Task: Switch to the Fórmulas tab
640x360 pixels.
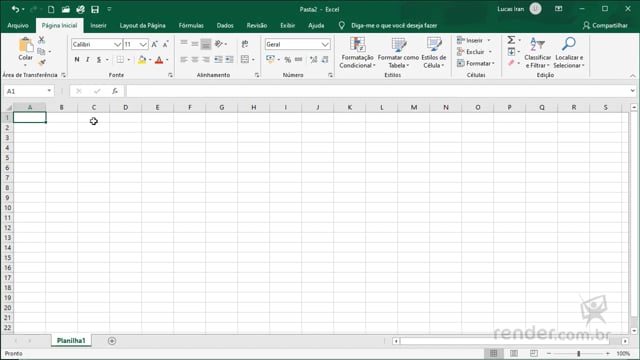Action: 191,25
